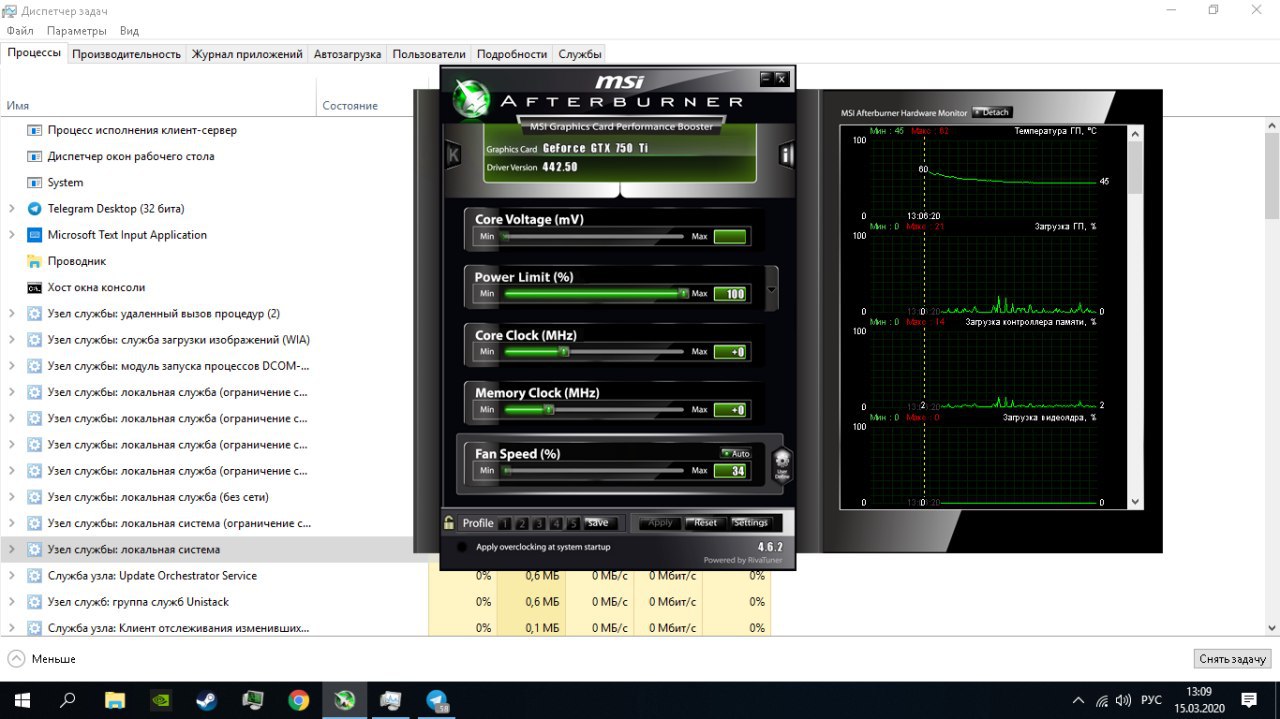Expand Узел службы: модуль запуска DCOM

tap(11, 366)
